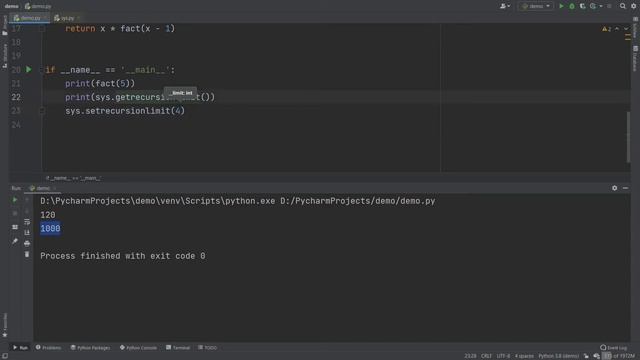Click the demo project breadcrumb at top left
This screenshot has height=360, width=640.
tap(11, 6)
